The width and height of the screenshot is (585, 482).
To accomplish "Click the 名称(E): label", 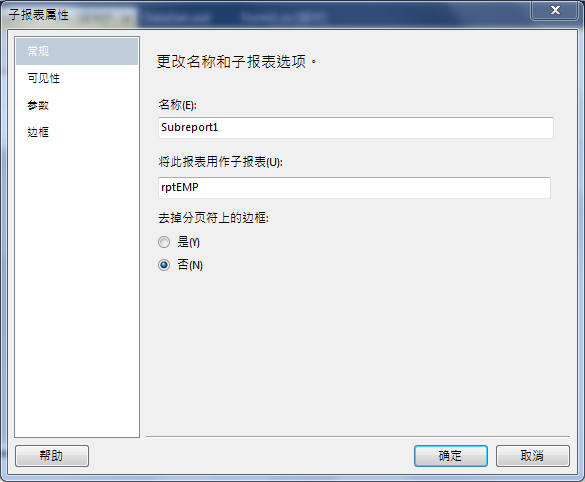I will (177, 105).
